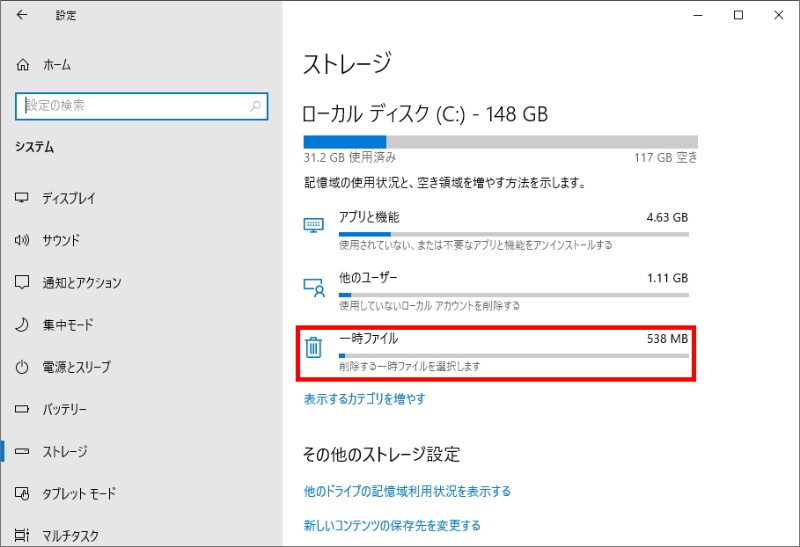
Task: Click the Home house icon
Action: [22, 65]
